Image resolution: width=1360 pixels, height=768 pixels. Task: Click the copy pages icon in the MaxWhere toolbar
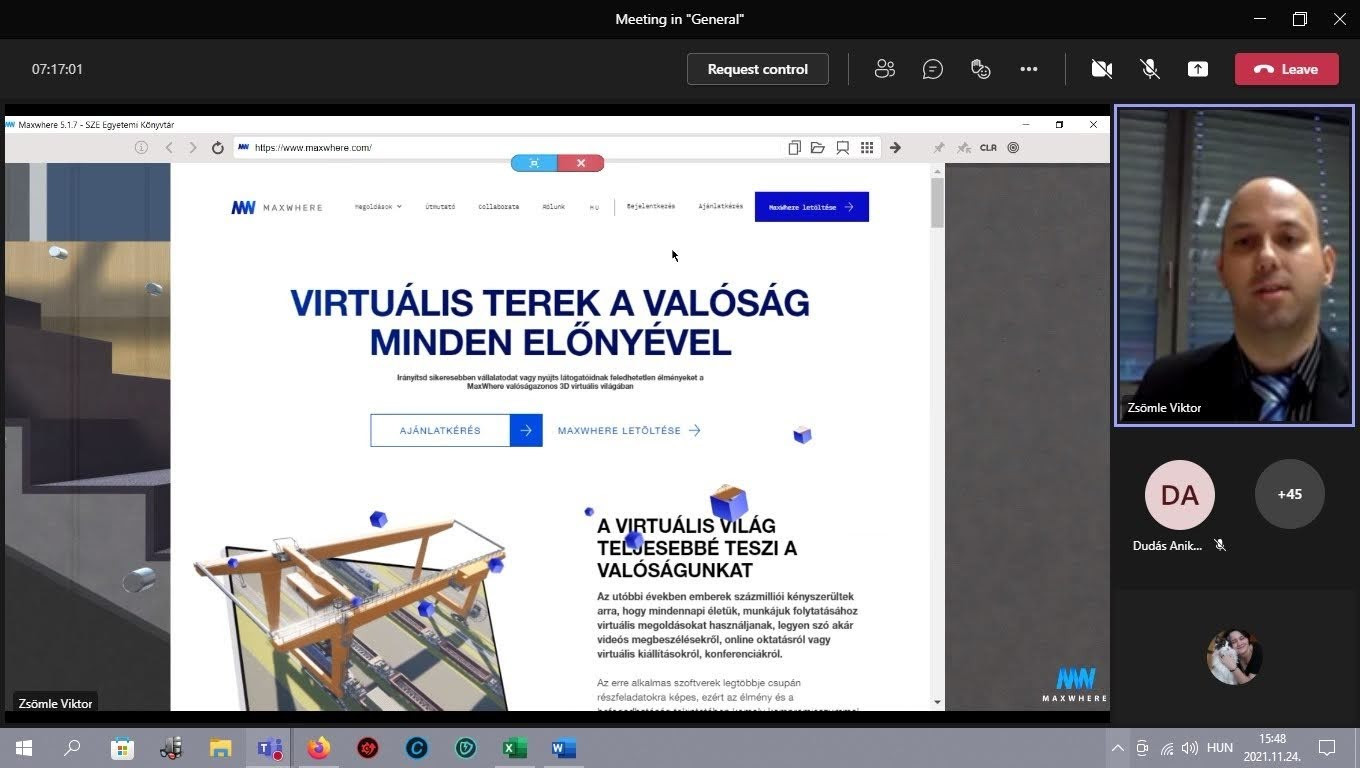pos(794,147)
